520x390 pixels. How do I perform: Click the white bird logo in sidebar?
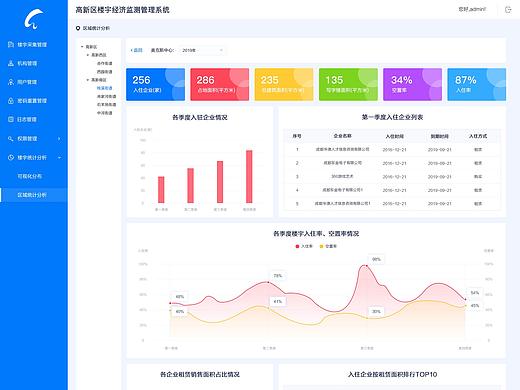[x=34, y=19]
